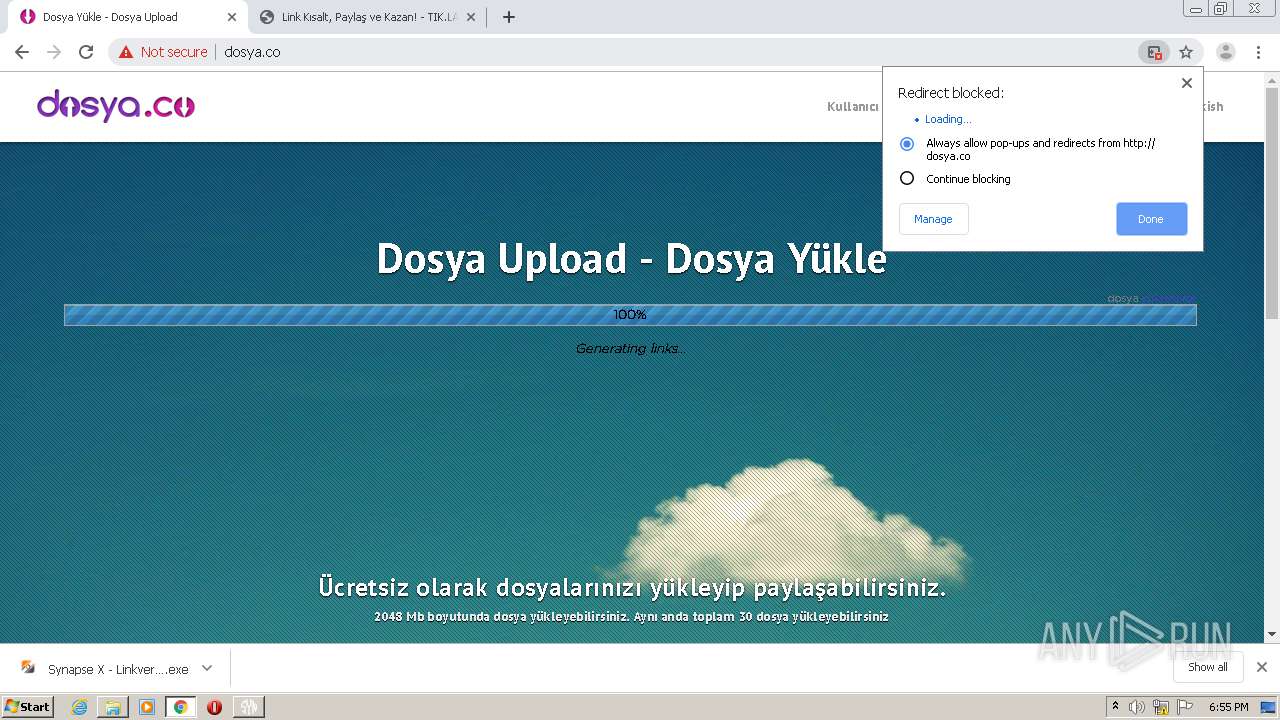Click the dosya.co logo
The image size is (1280, 720).
coord(116,105)
